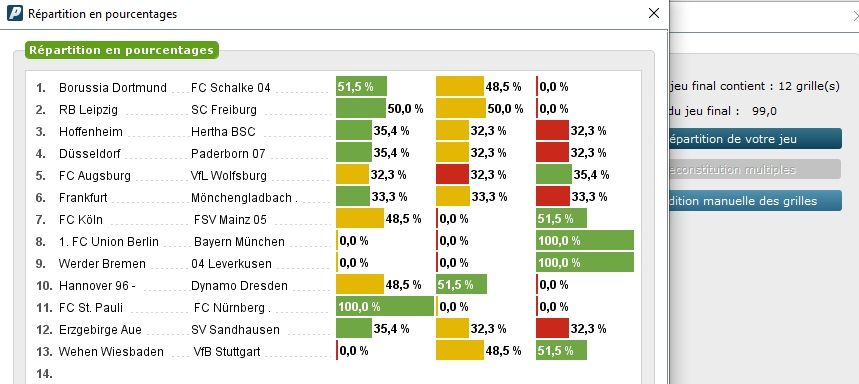Click the green 100,0 % bar for Bayern München

coord(585,240)
